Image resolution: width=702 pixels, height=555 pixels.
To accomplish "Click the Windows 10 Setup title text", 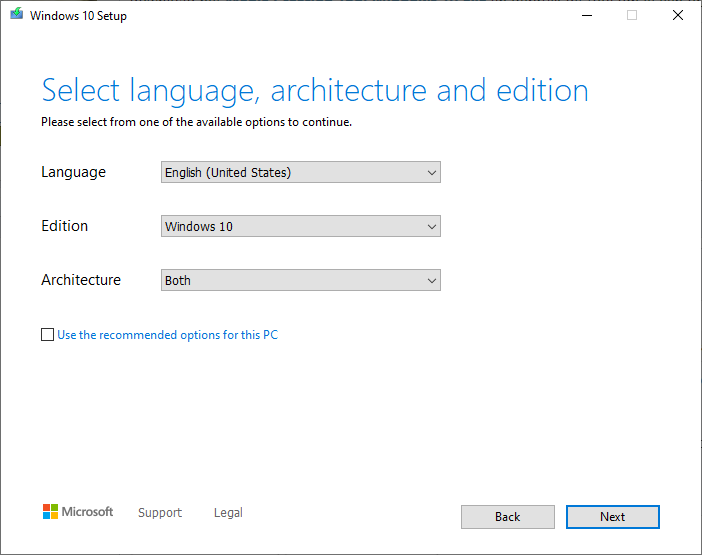I will [x=78, y=16].
